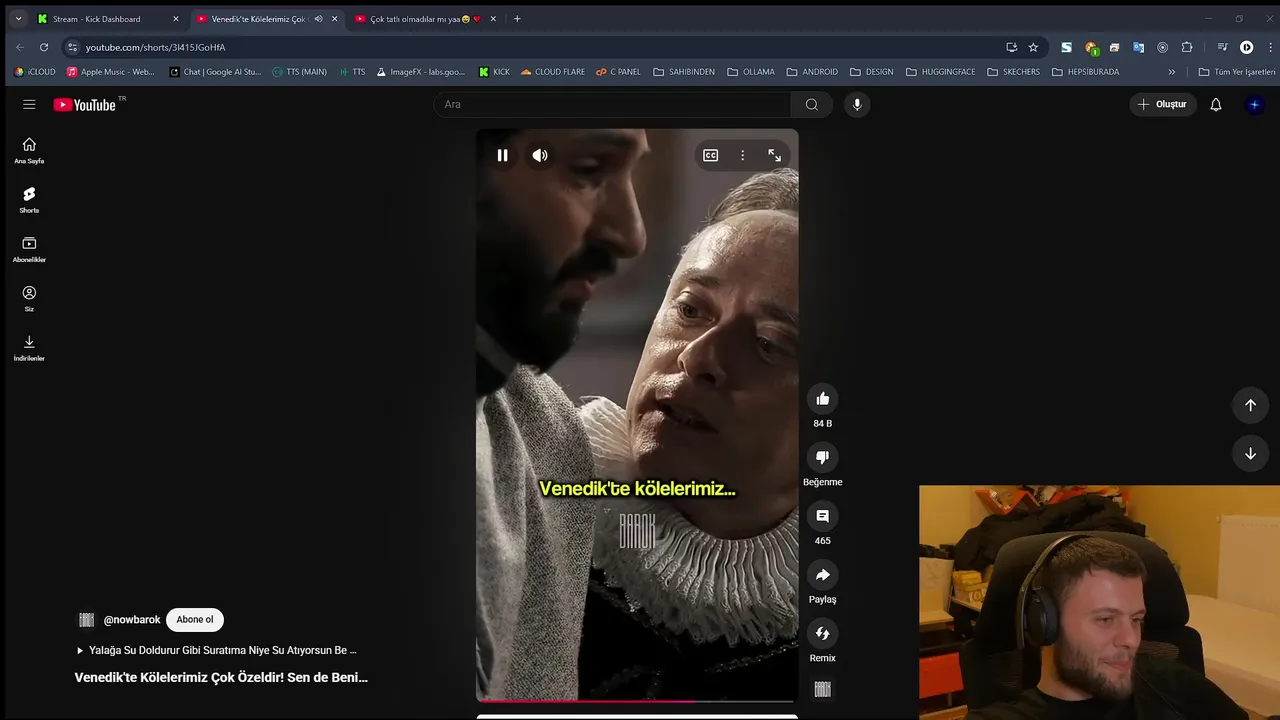Image resolution: width=1280 pixels, height=720 pixels.
Task: Toggle closed captions on the Short
Action: coord(710,155)
